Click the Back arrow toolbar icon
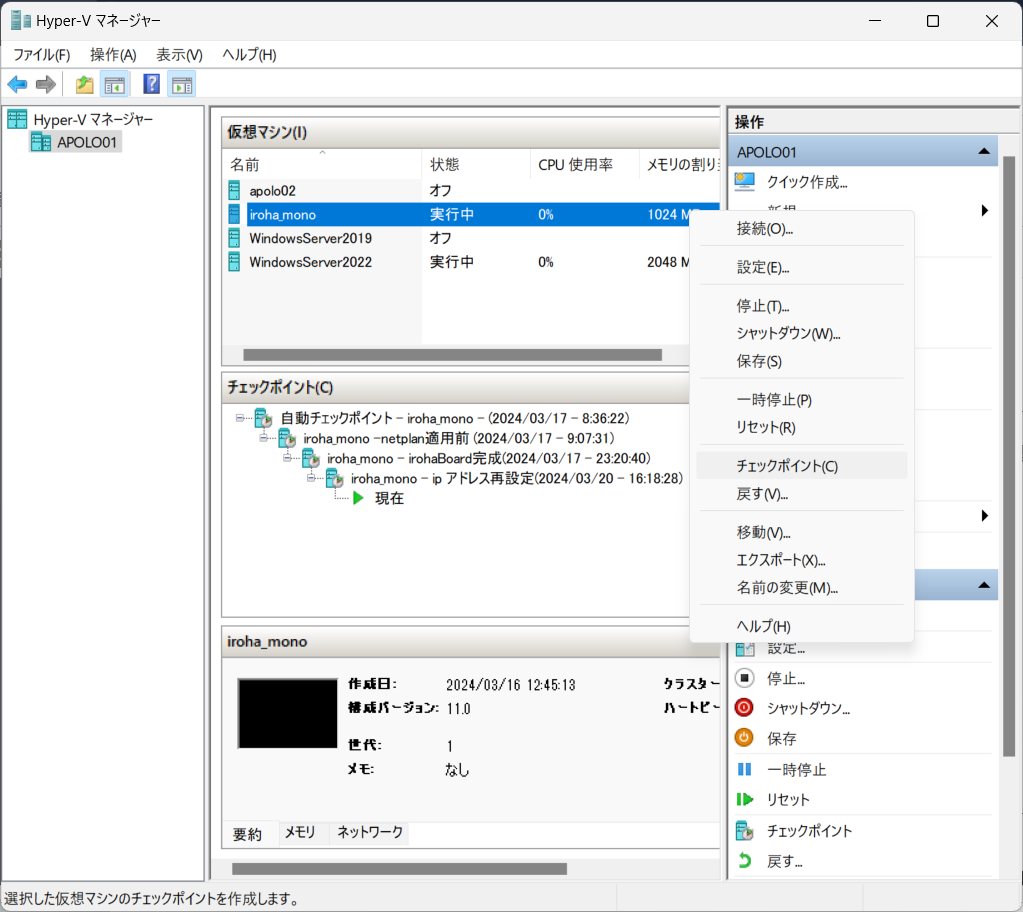Viewport: 1023px width, 912px height. click(x=17, y=84)
